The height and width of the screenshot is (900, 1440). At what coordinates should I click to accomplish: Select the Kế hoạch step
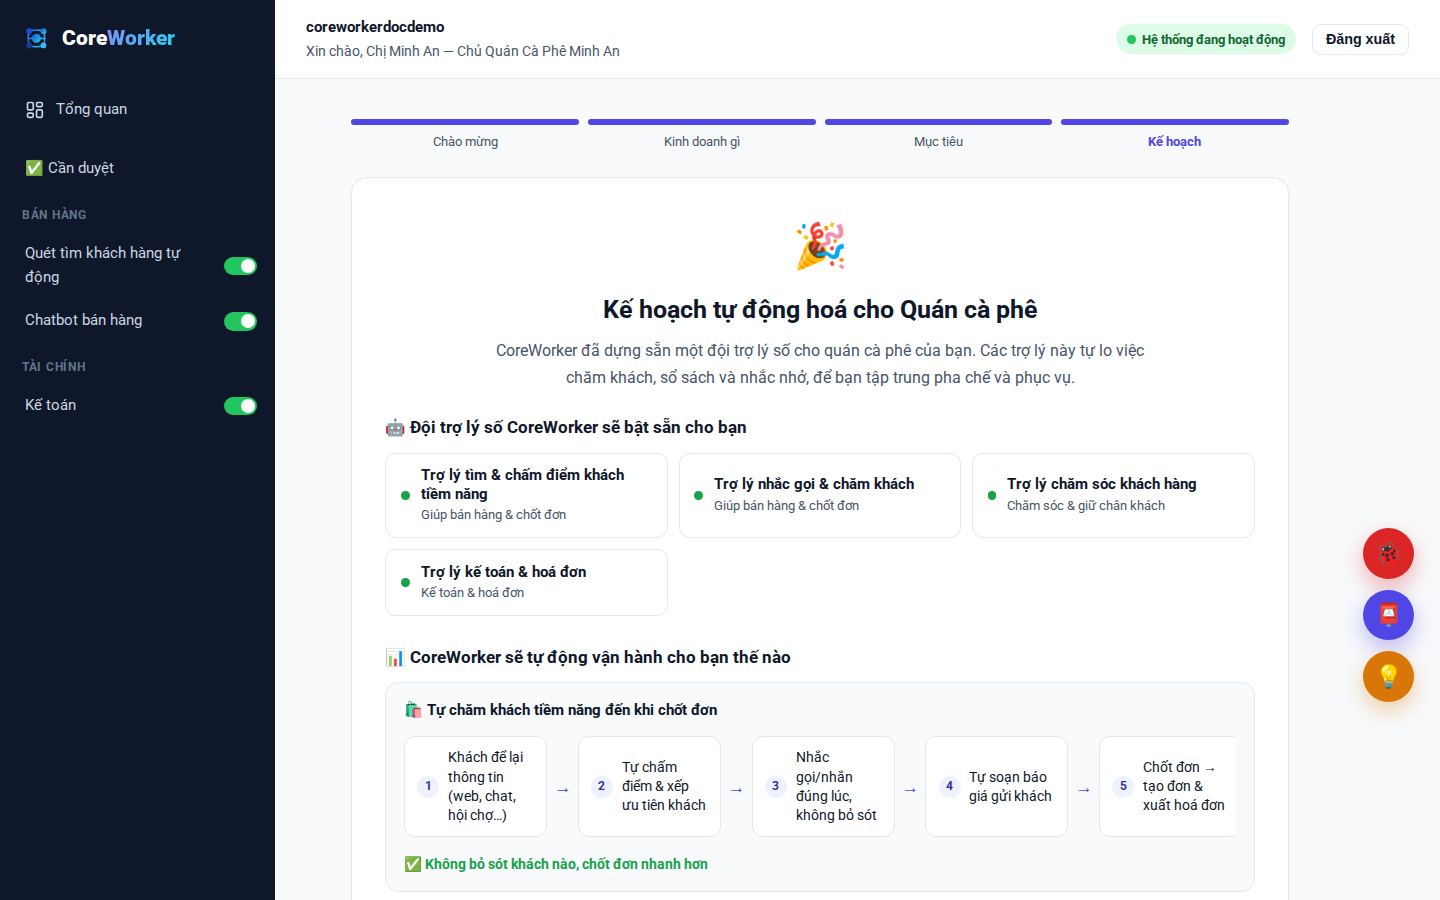[x=1174, y=142]
